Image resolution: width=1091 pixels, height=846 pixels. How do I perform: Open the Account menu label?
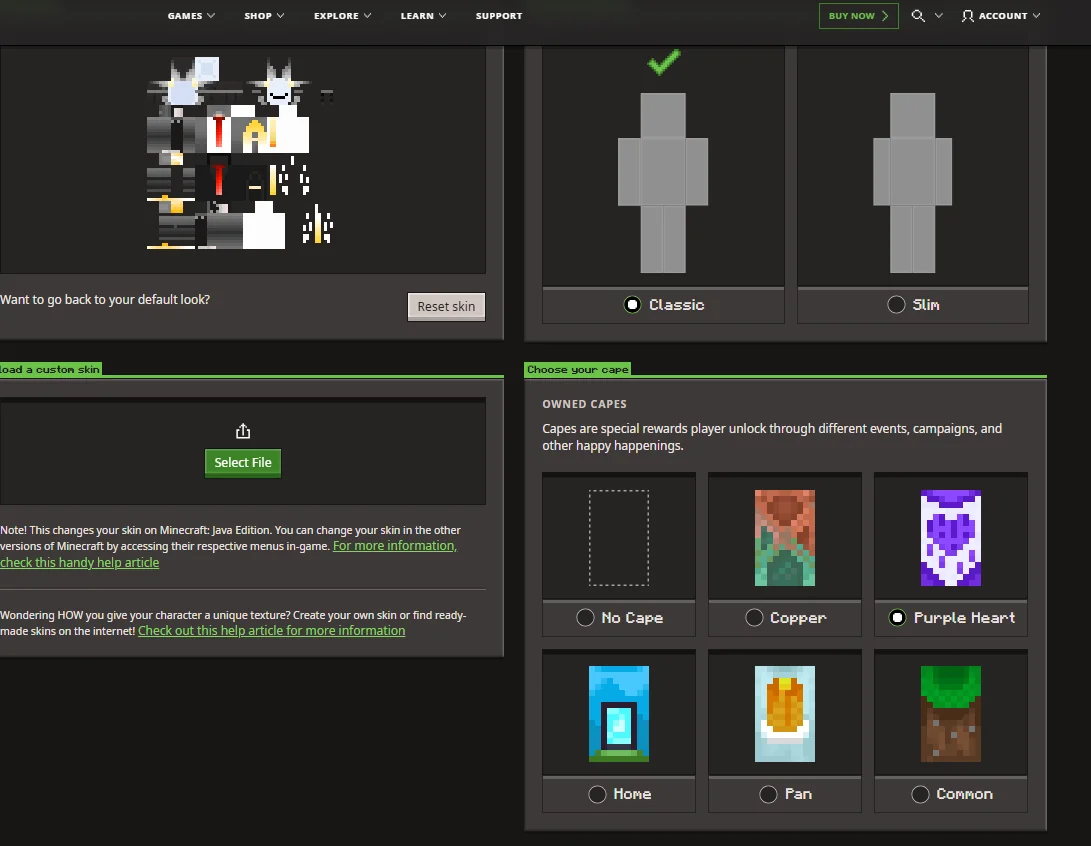(1003, 15)
